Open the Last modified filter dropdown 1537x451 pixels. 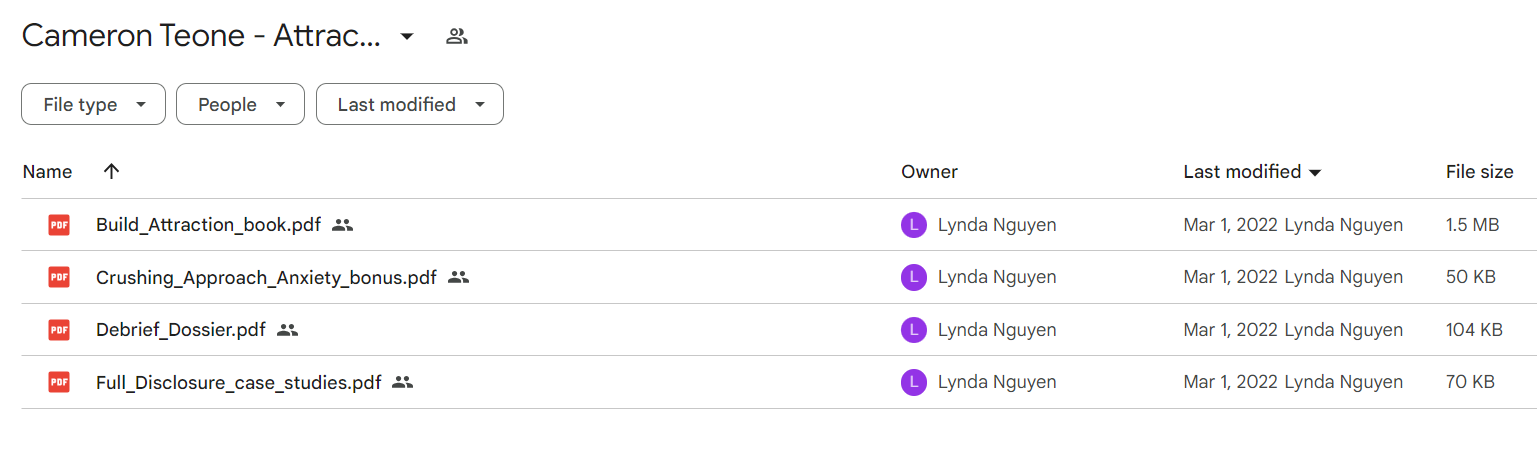tap(410, 104)
